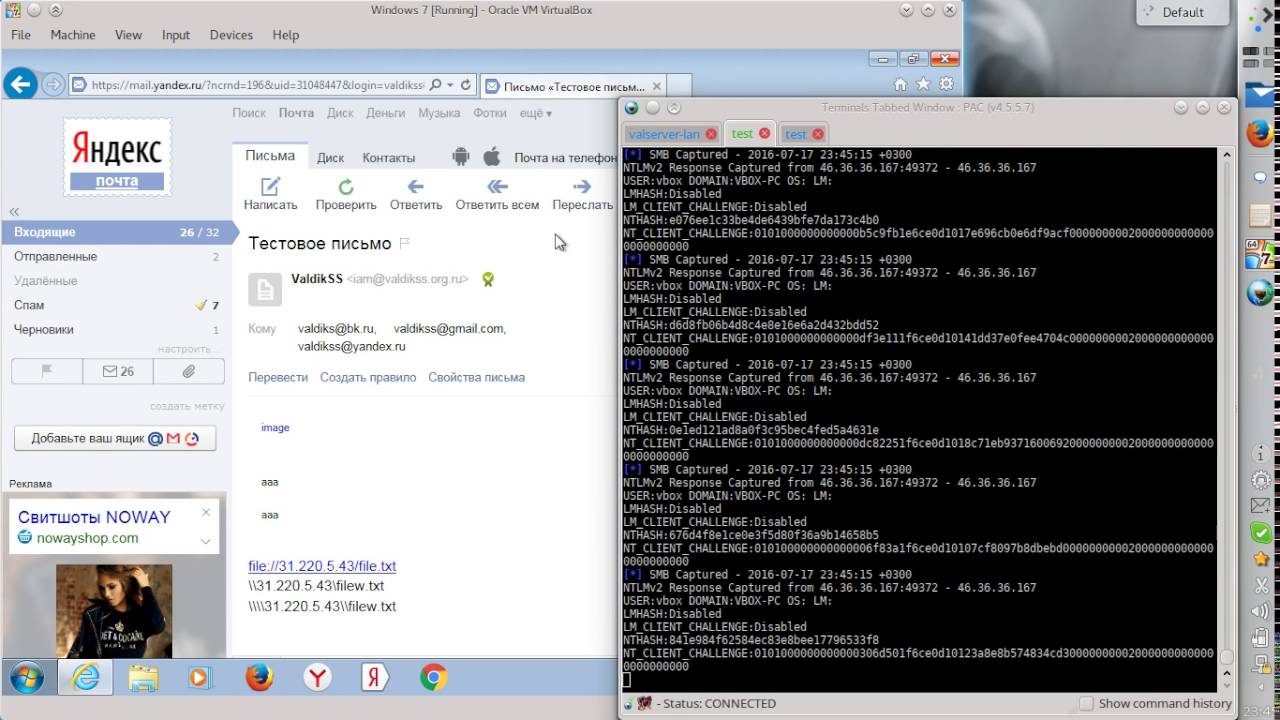Open the Музыка service link
This screenshot has height=720, width=1280.
pos(439,113)
